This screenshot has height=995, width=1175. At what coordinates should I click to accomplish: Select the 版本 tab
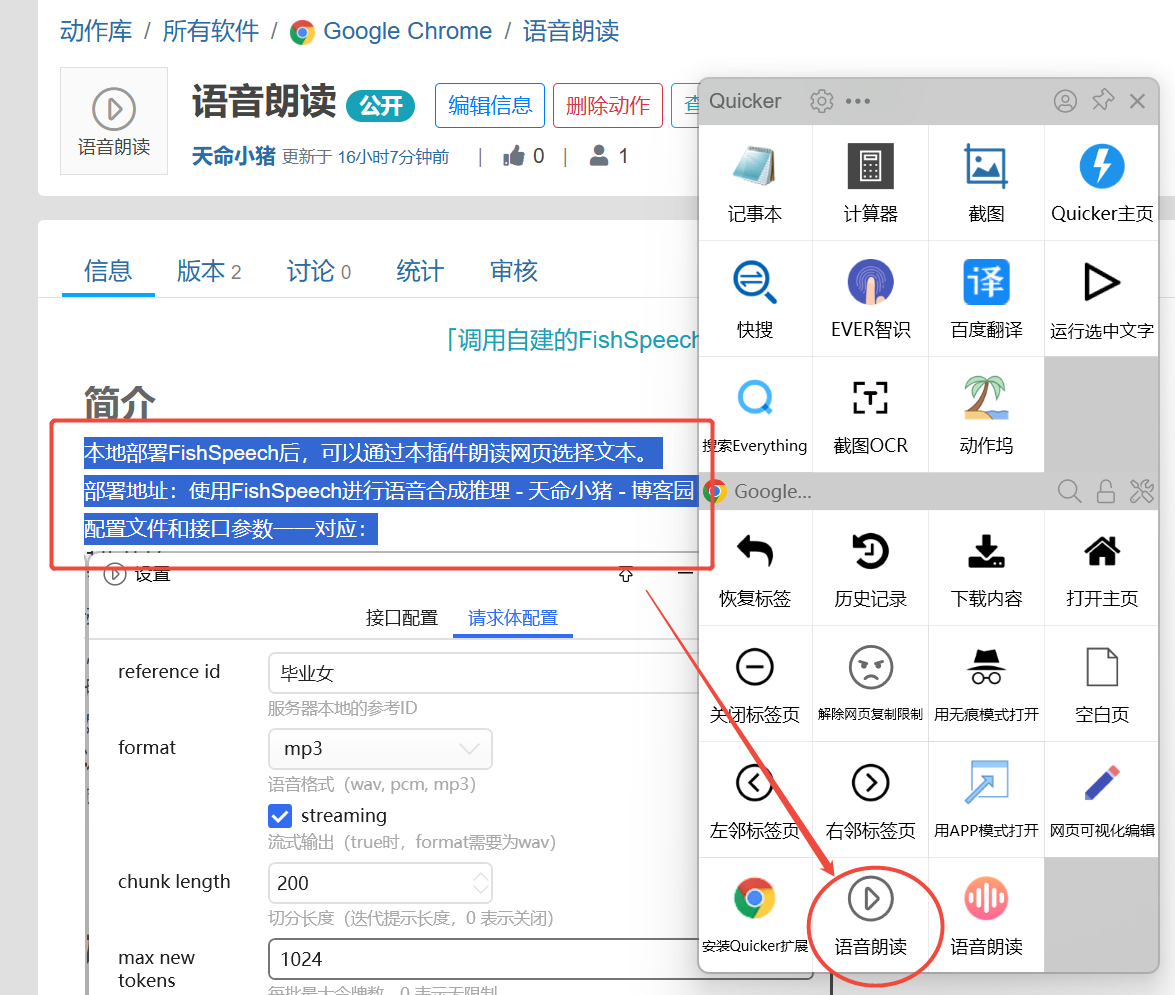coord(209,270)
